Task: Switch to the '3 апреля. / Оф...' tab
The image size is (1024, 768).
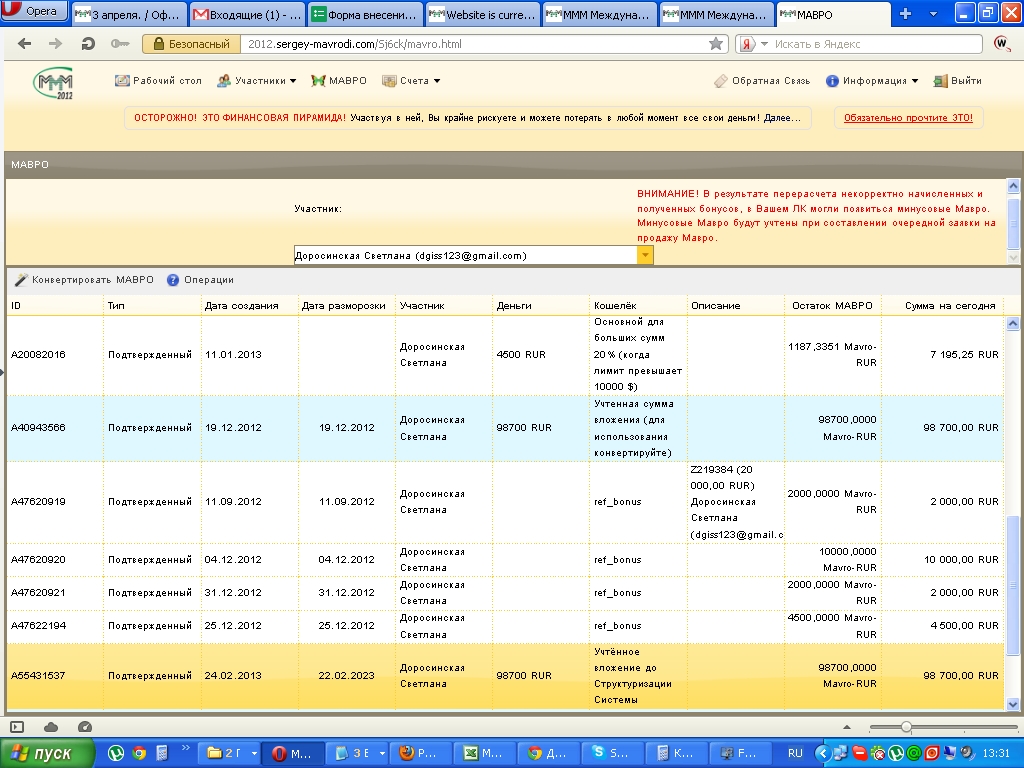Action: click(x=129, y=14)
